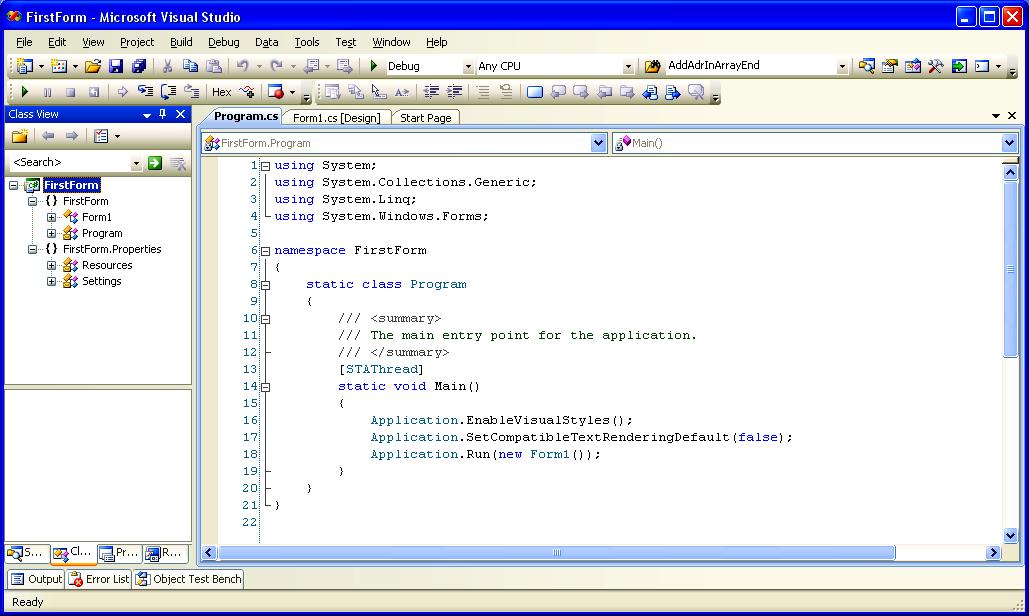Click the Cut scissors icon
This screenshot has height=616, width=1029.
[x=167, y=66]
